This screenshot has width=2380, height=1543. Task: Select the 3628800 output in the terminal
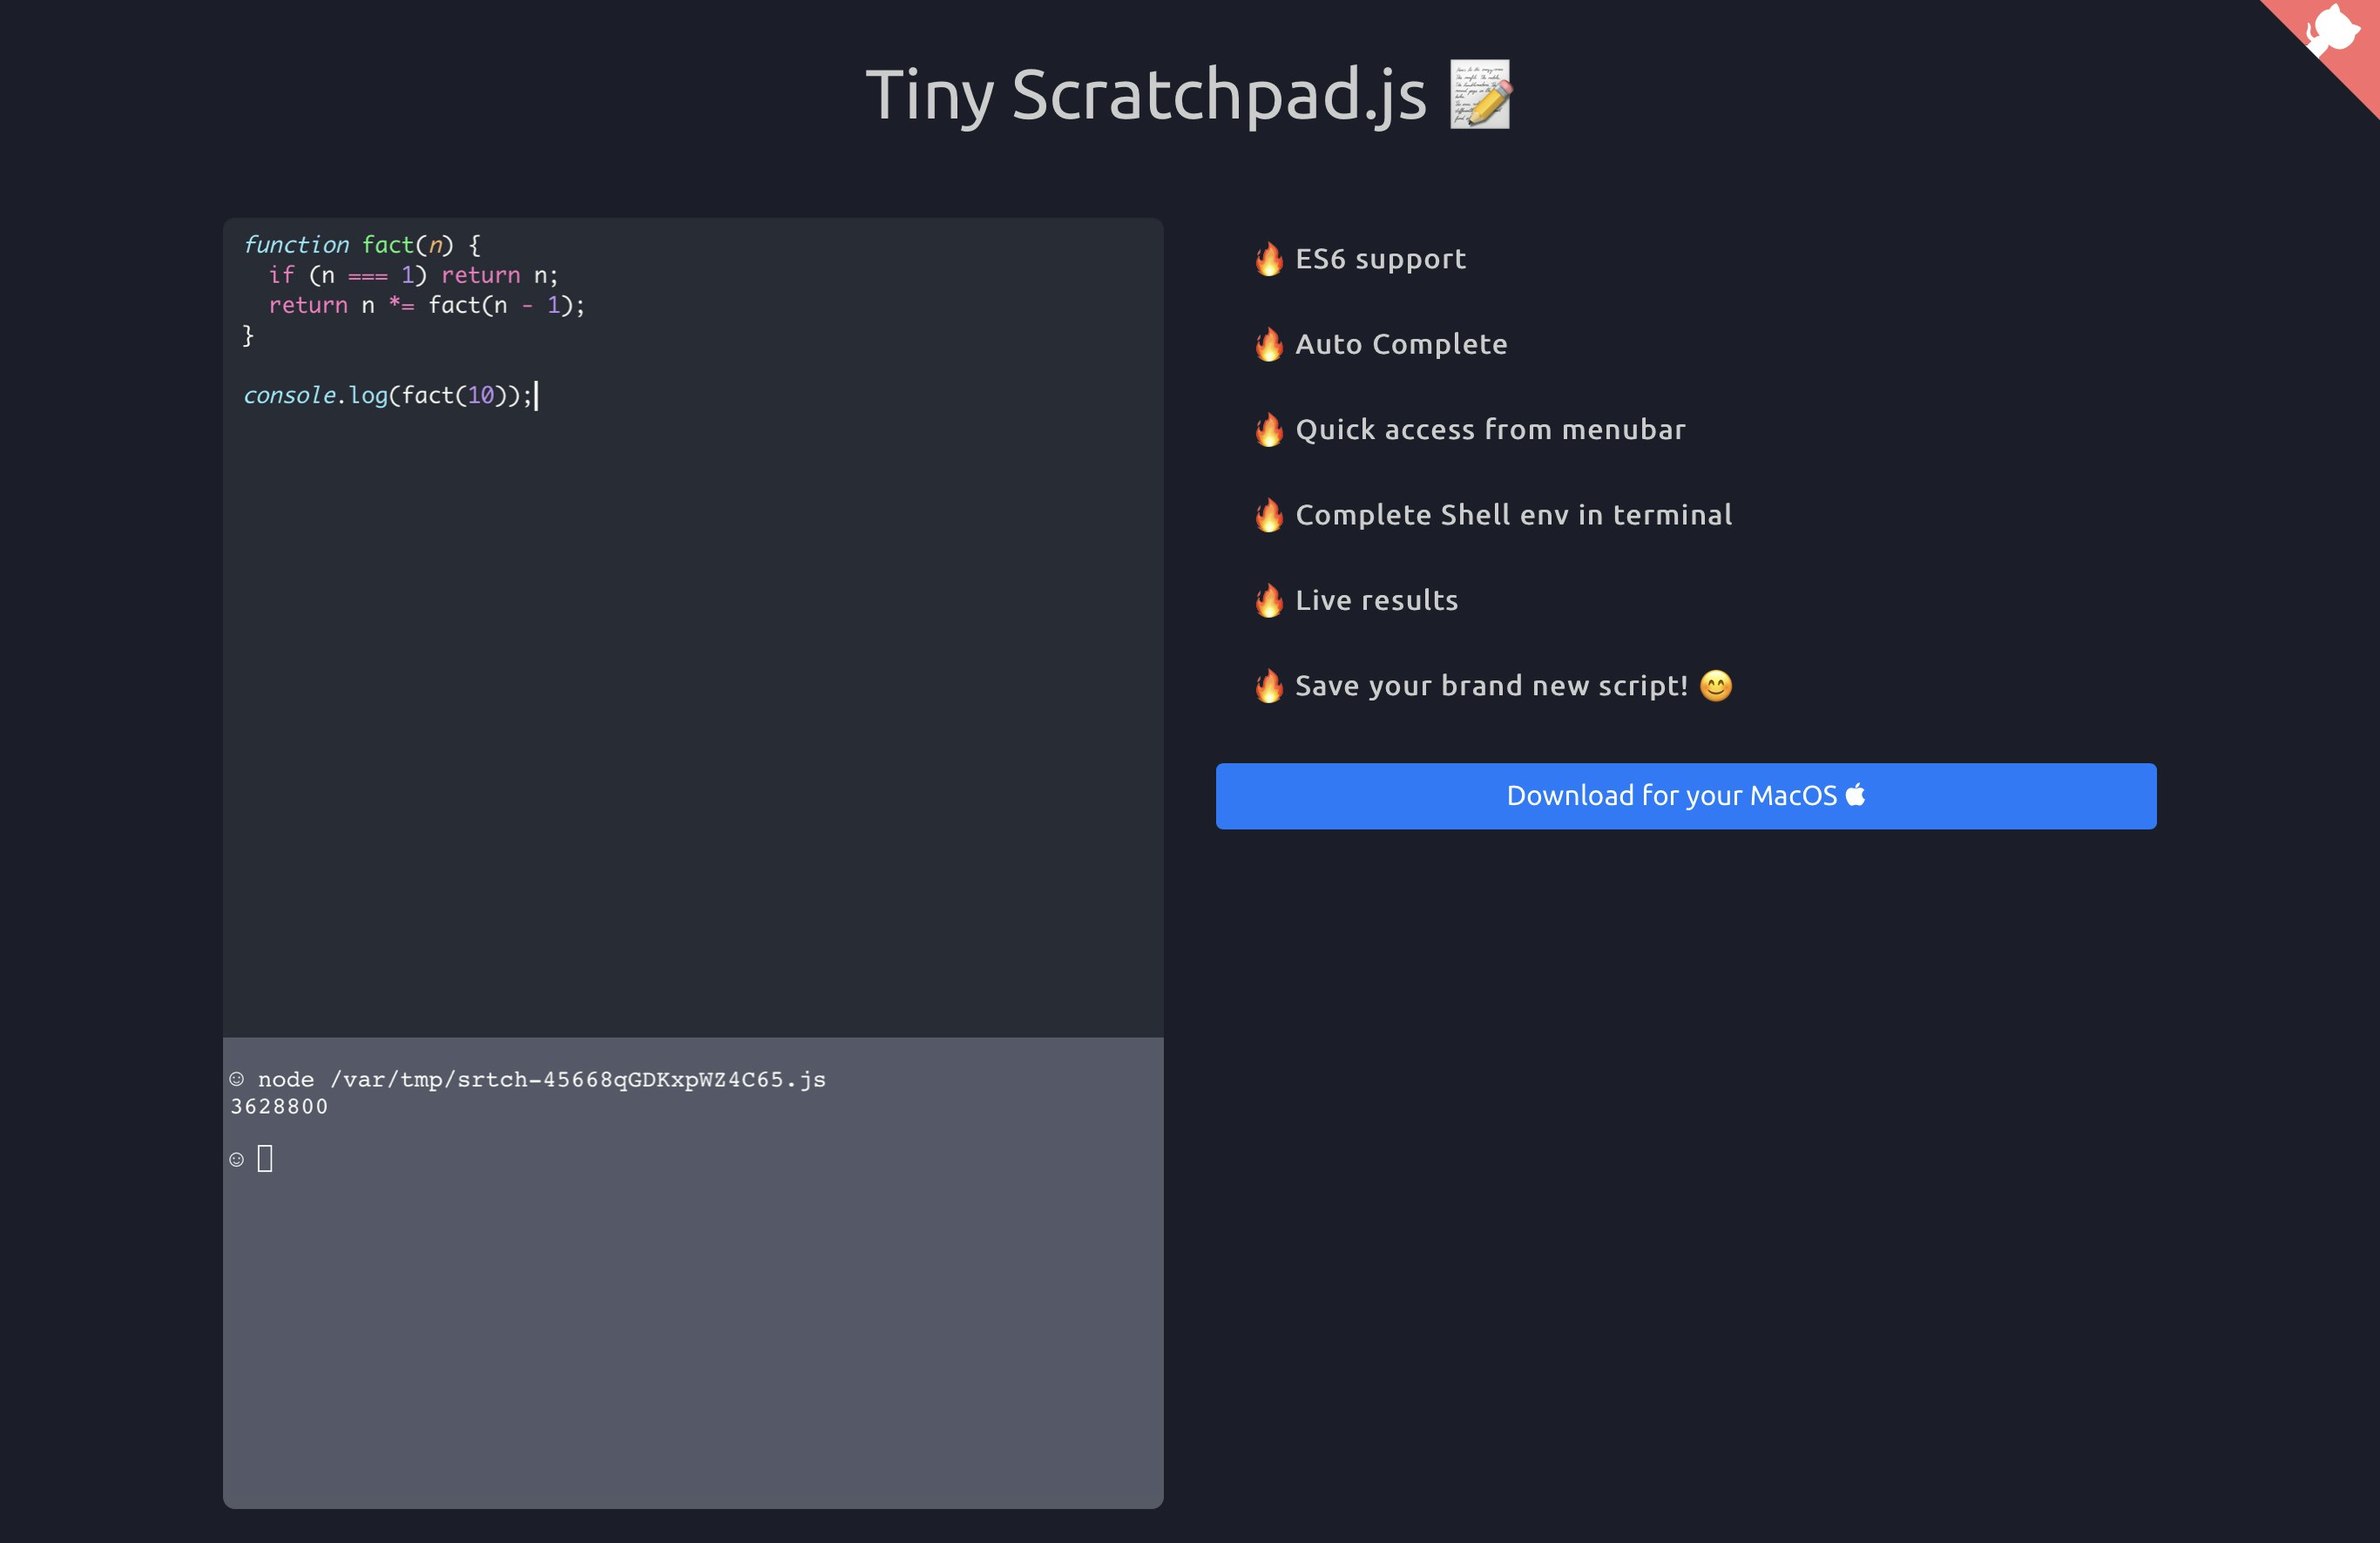click(x=277, y=1107)
